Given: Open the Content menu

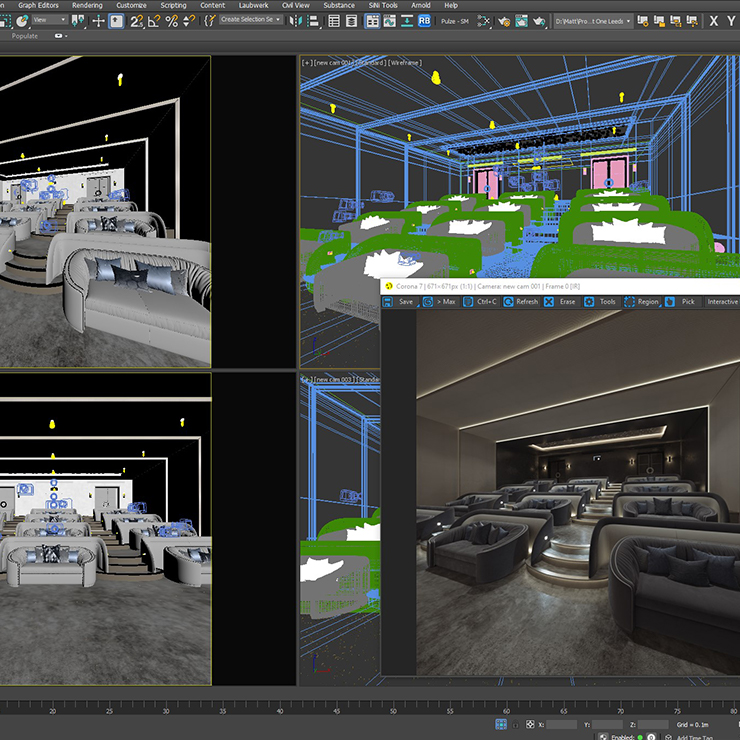Looking at the screenshot, I should point(212,5).
